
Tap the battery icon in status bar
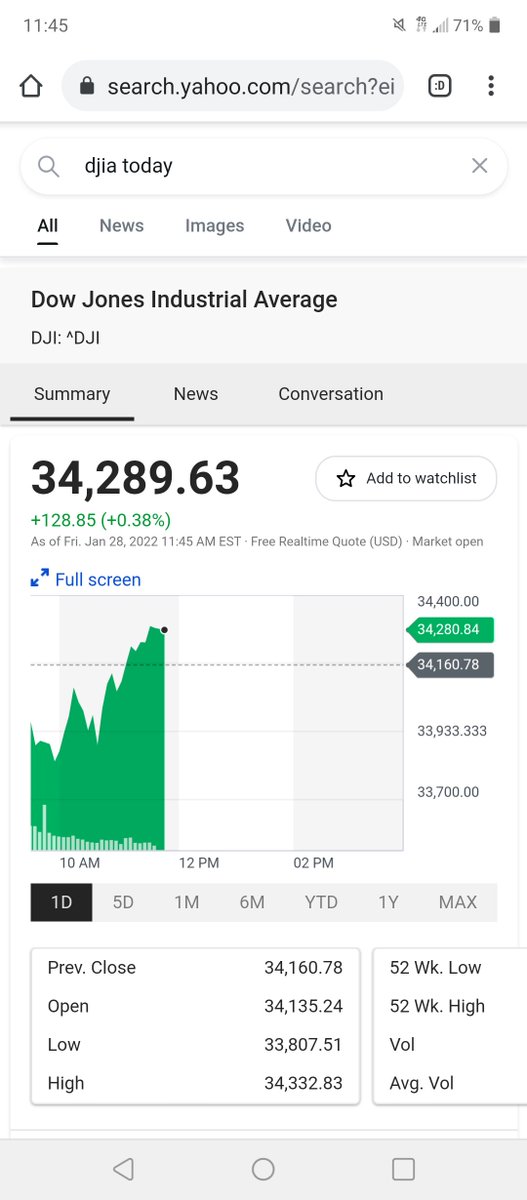[x=496, y=25]
